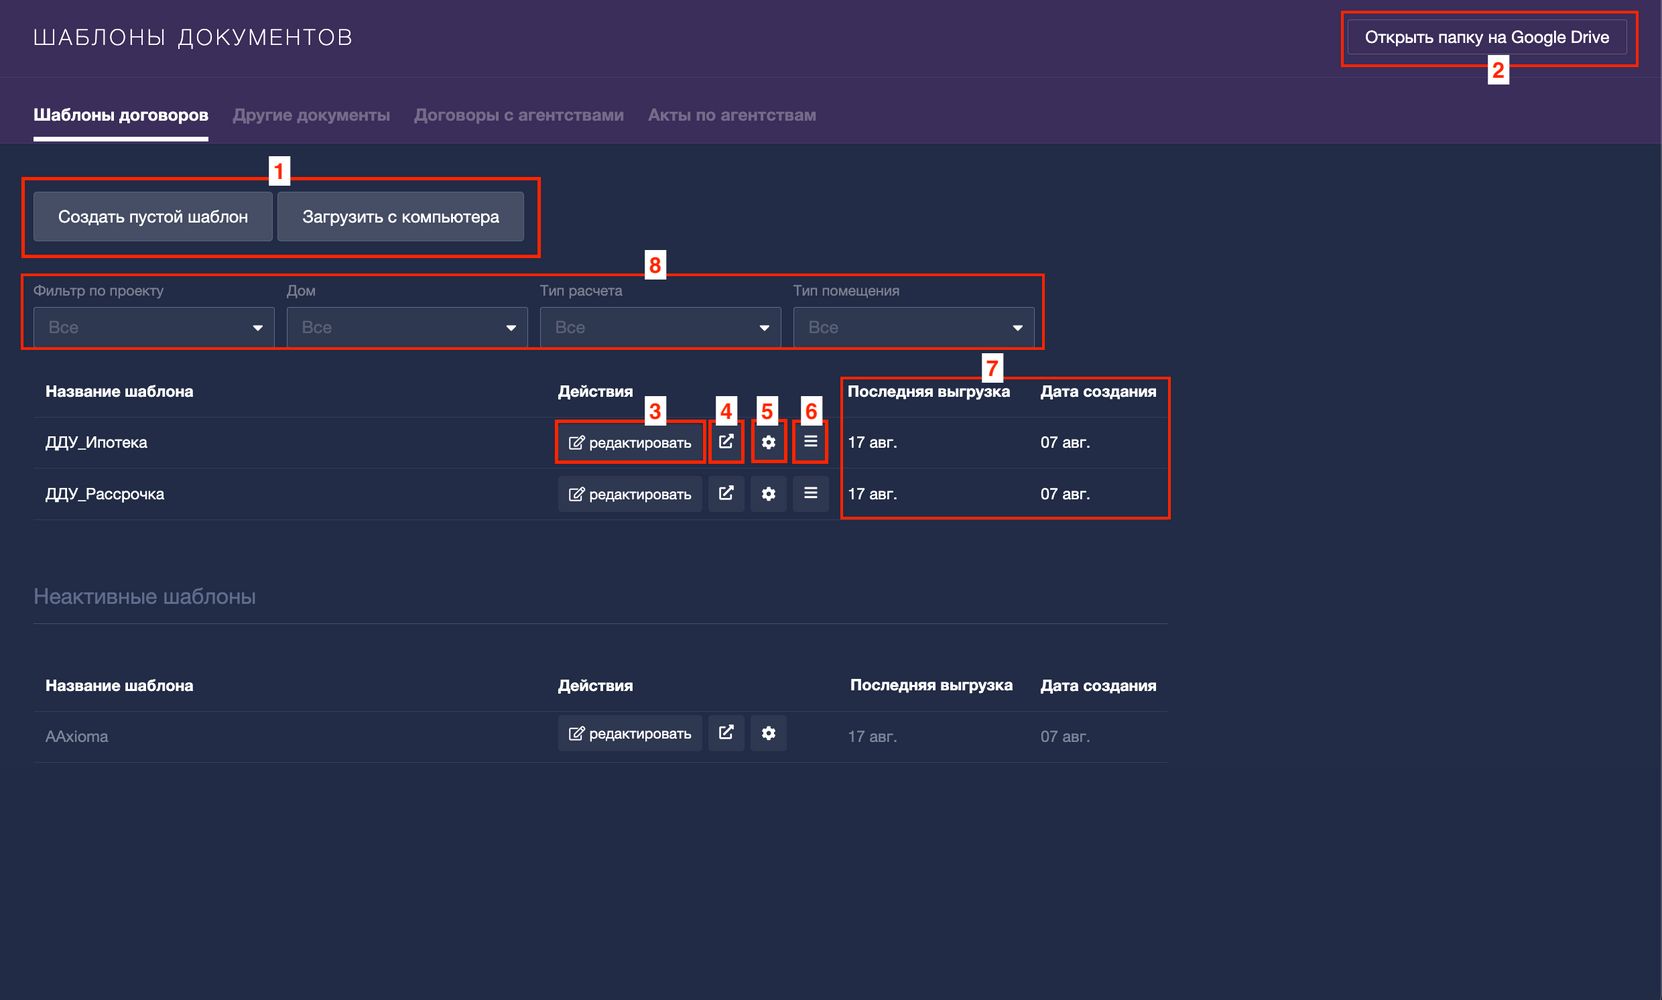The width and height of the screenshot is (1662, 1000).
Task: Open the Тип расчета dropdown
Action: tap(660, 328)
